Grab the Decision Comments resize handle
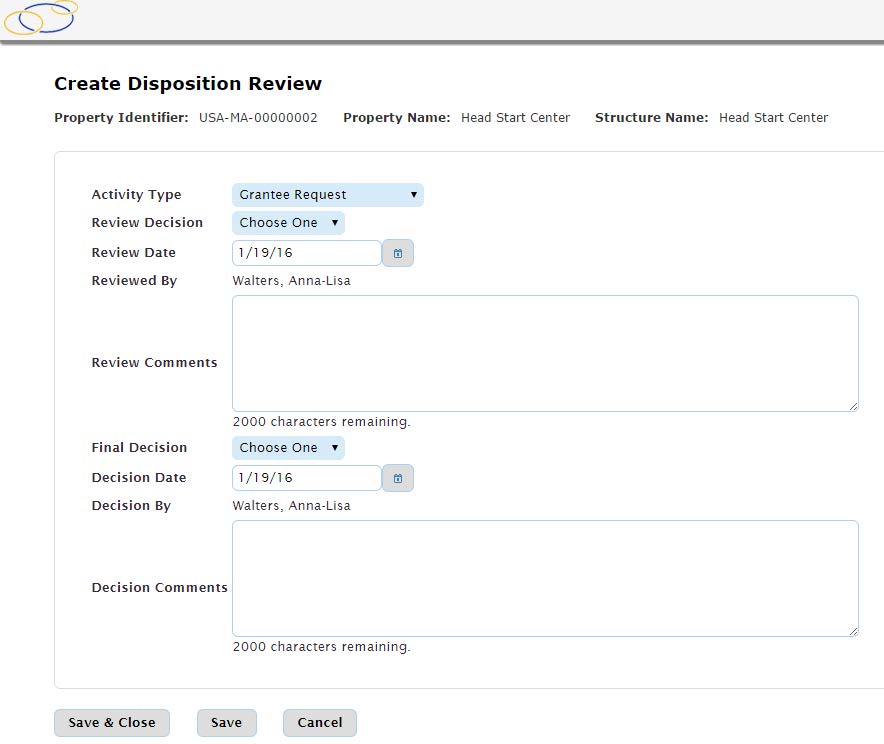 coord(853,631)
